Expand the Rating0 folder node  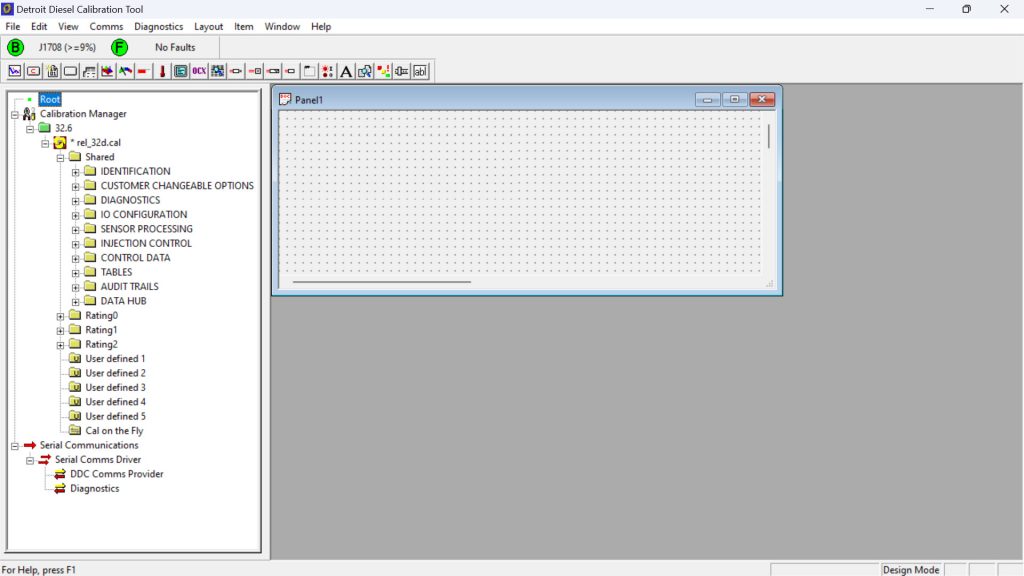61,316
